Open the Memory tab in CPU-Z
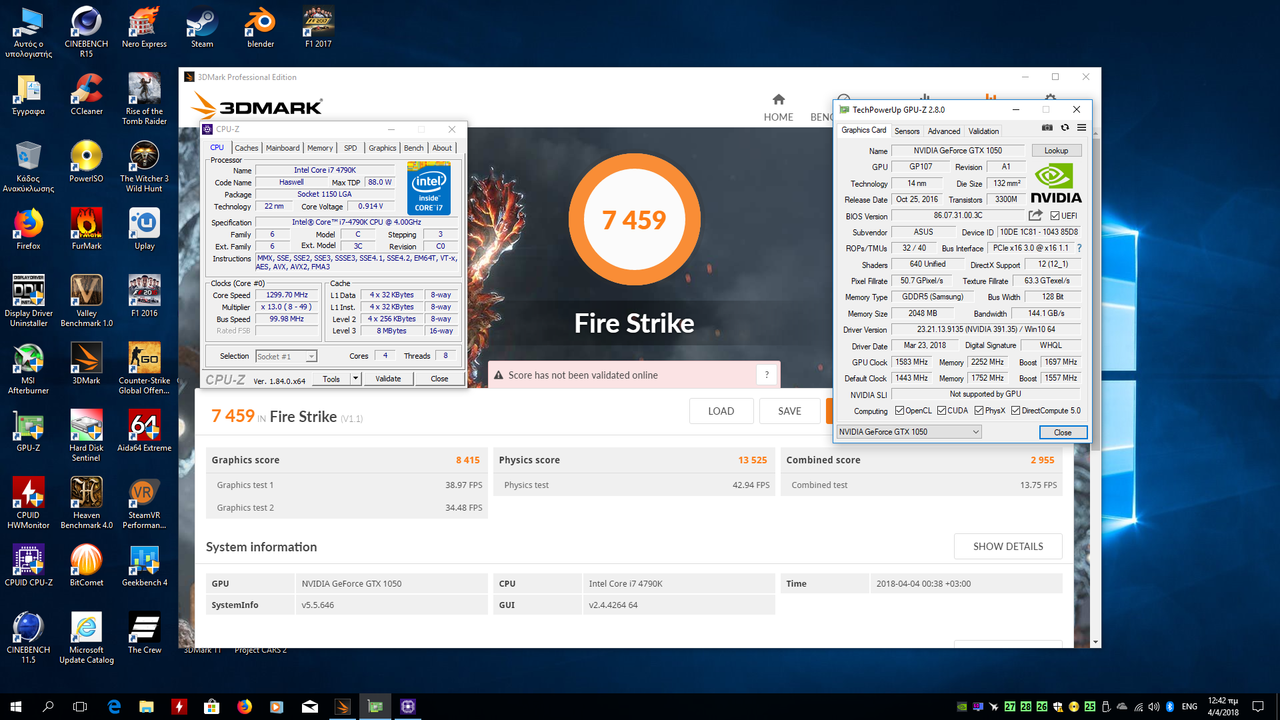Image resolution: width=1280 pixels, height=720 pixels. [320, 148]
